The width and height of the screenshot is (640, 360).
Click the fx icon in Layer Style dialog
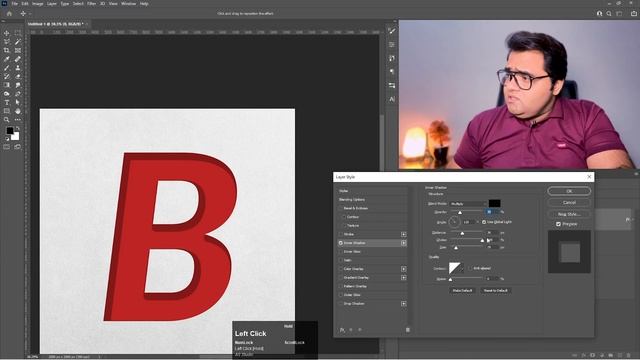pyautogui.click(x=342, y=330)
